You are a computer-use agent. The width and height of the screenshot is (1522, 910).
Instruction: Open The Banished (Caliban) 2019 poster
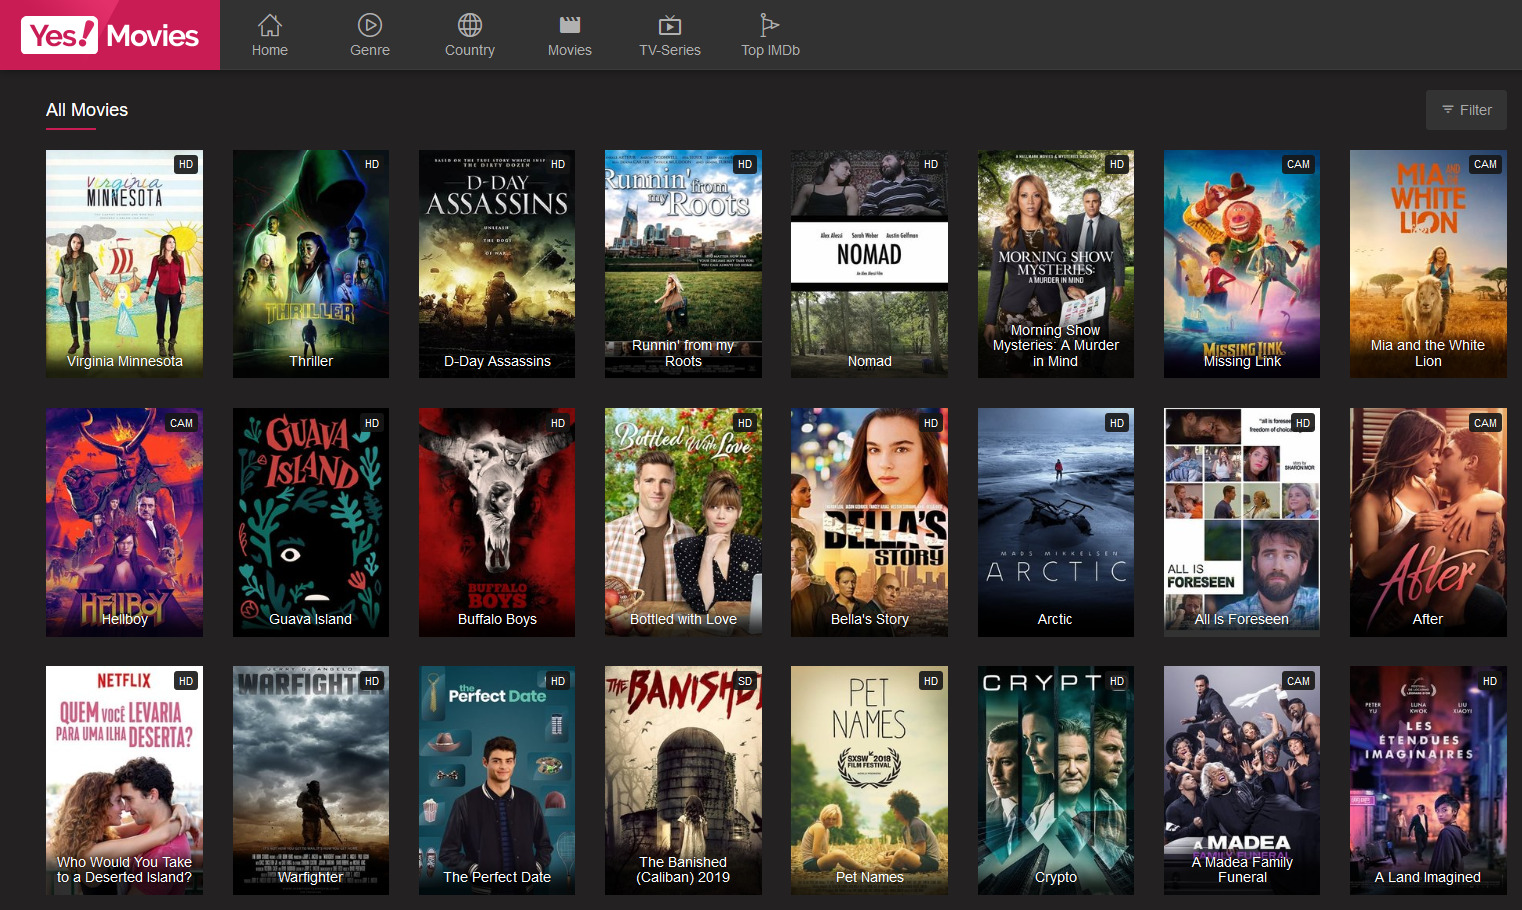683,780
